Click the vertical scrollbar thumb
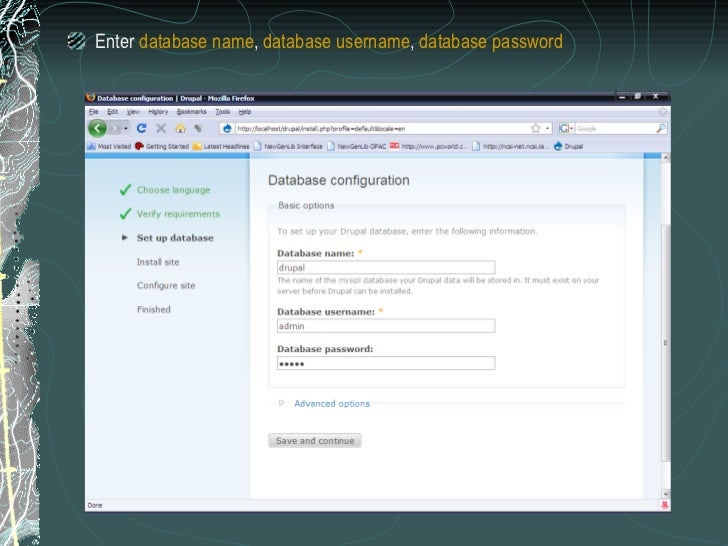 point(665,343)
